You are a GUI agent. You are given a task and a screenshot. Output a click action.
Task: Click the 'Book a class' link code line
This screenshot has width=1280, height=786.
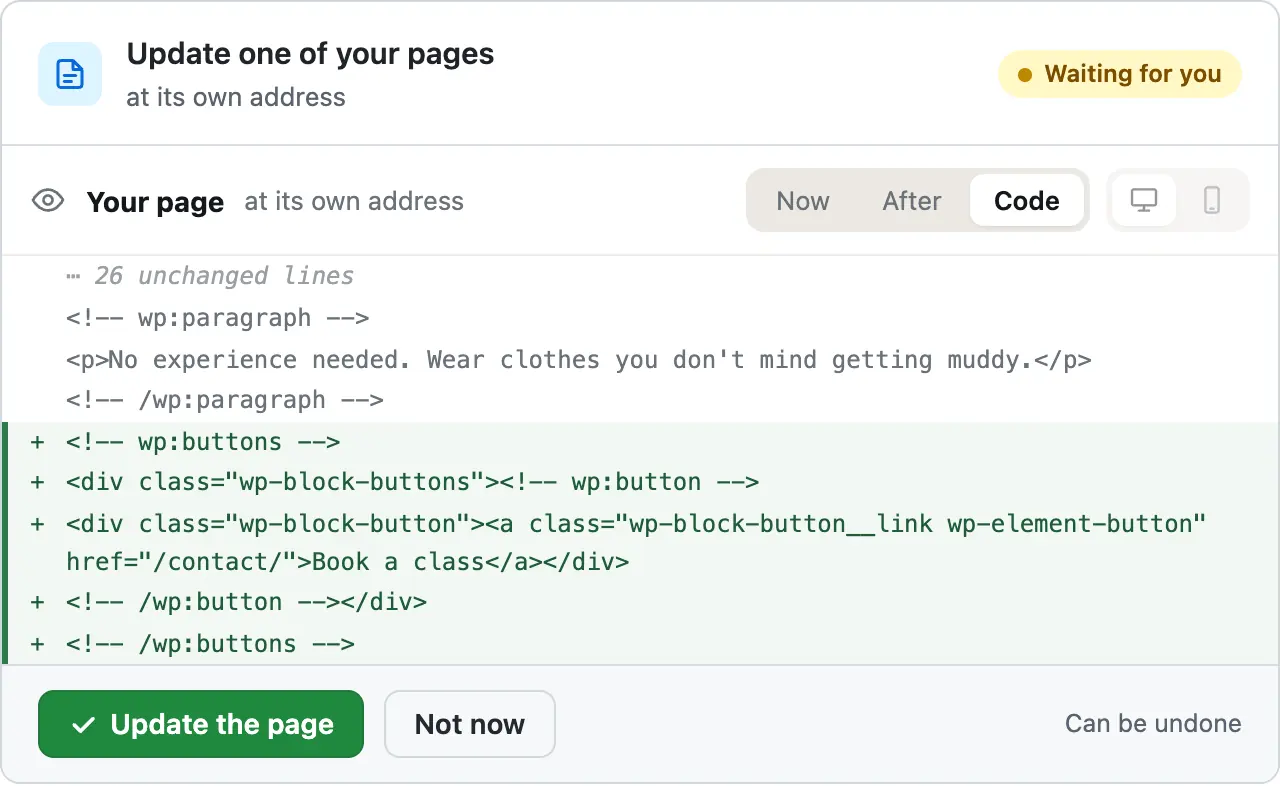click(x=640, y=542)
